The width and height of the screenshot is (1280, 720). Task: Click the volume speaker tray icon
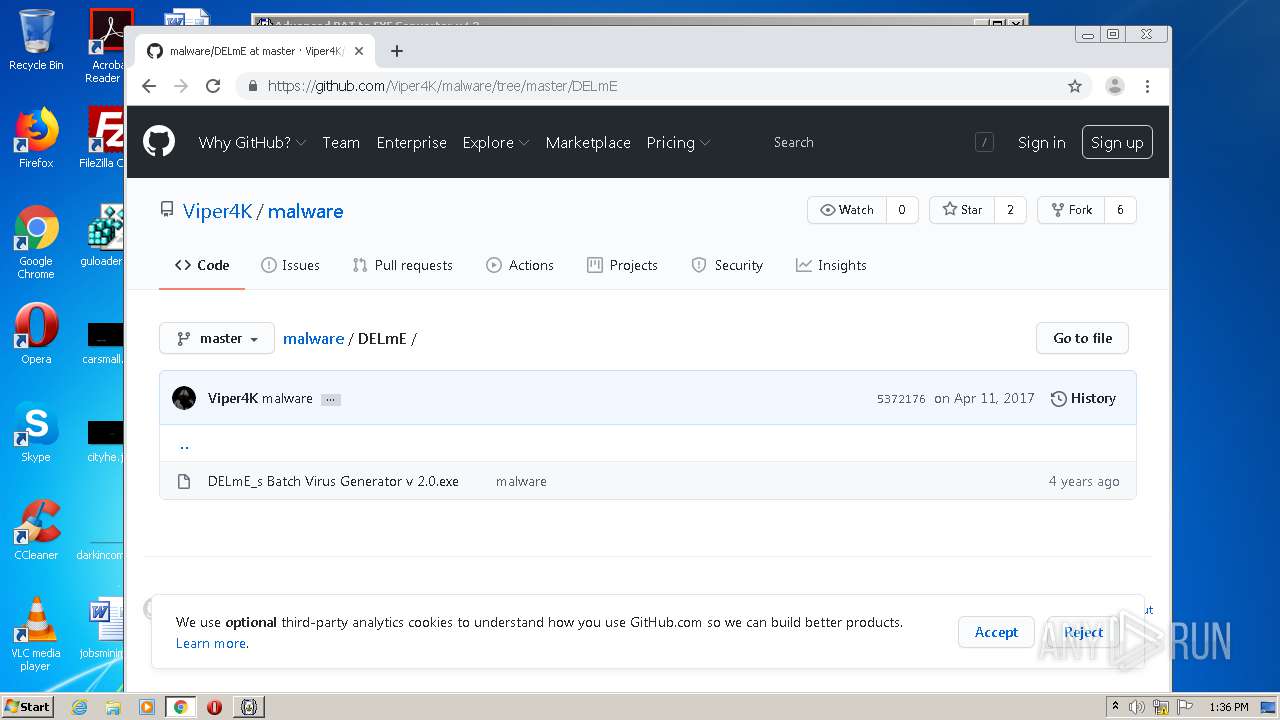click(1137, 707)
